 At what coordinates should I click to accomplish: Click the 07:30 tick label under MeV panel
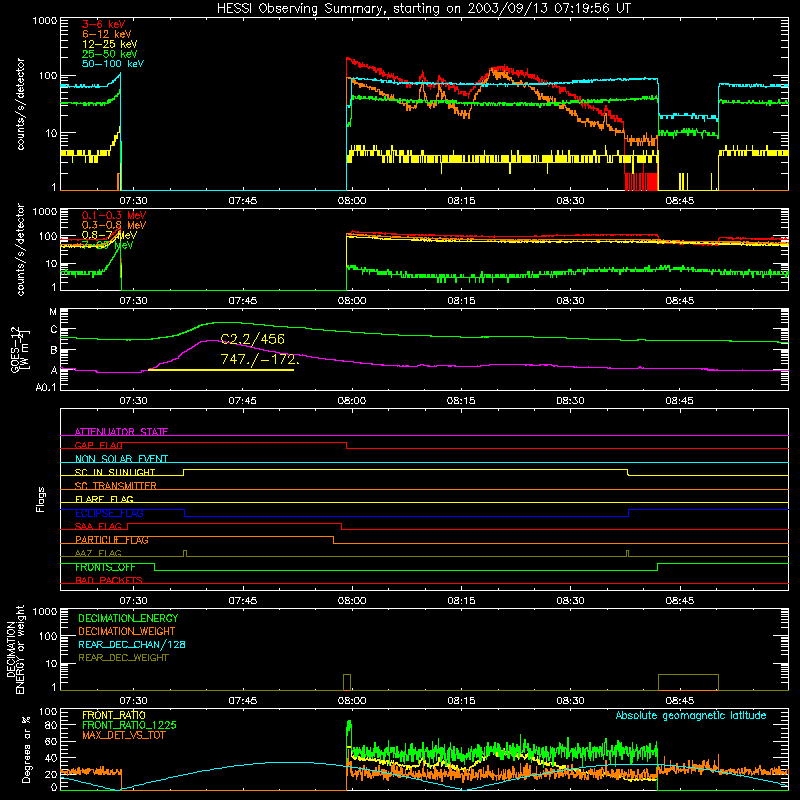coord(133,301)
